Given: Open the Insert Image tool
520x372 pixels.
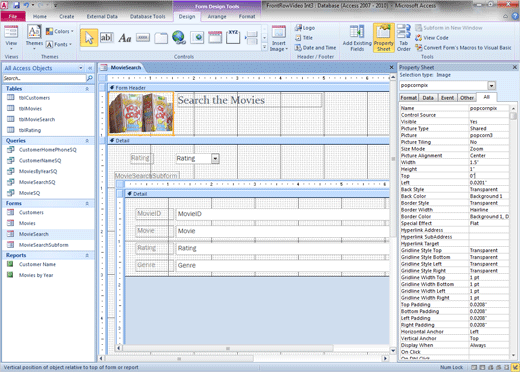Looking at the screenshot, I should pyautogui.click(x=279, y=39).
